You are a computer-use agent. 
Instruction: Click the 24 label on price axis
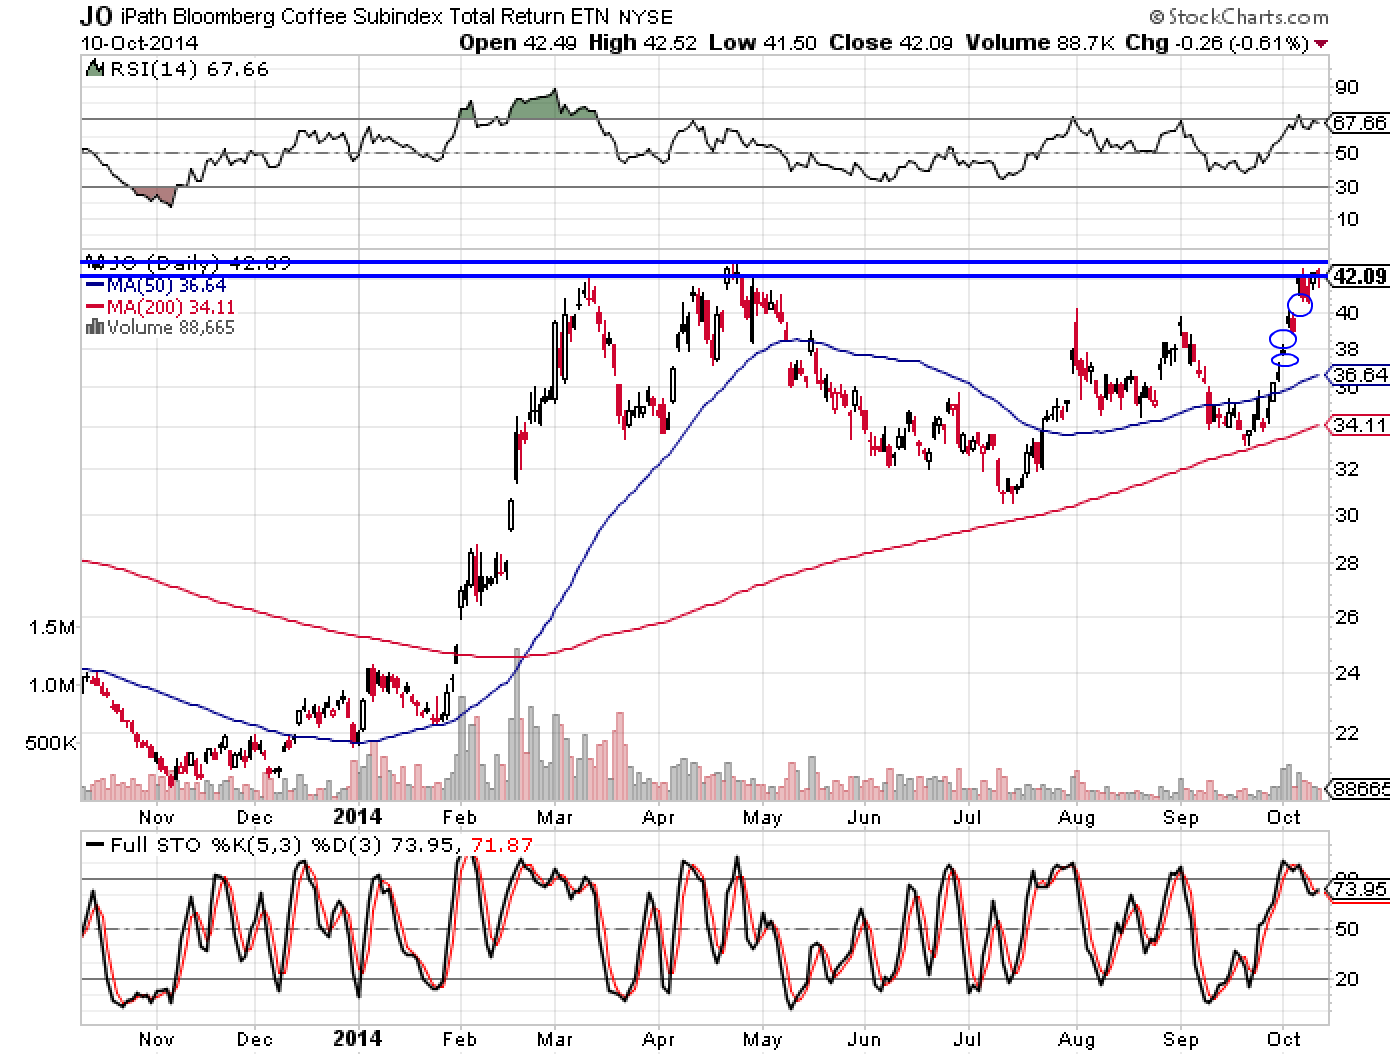pos(1348,673)
